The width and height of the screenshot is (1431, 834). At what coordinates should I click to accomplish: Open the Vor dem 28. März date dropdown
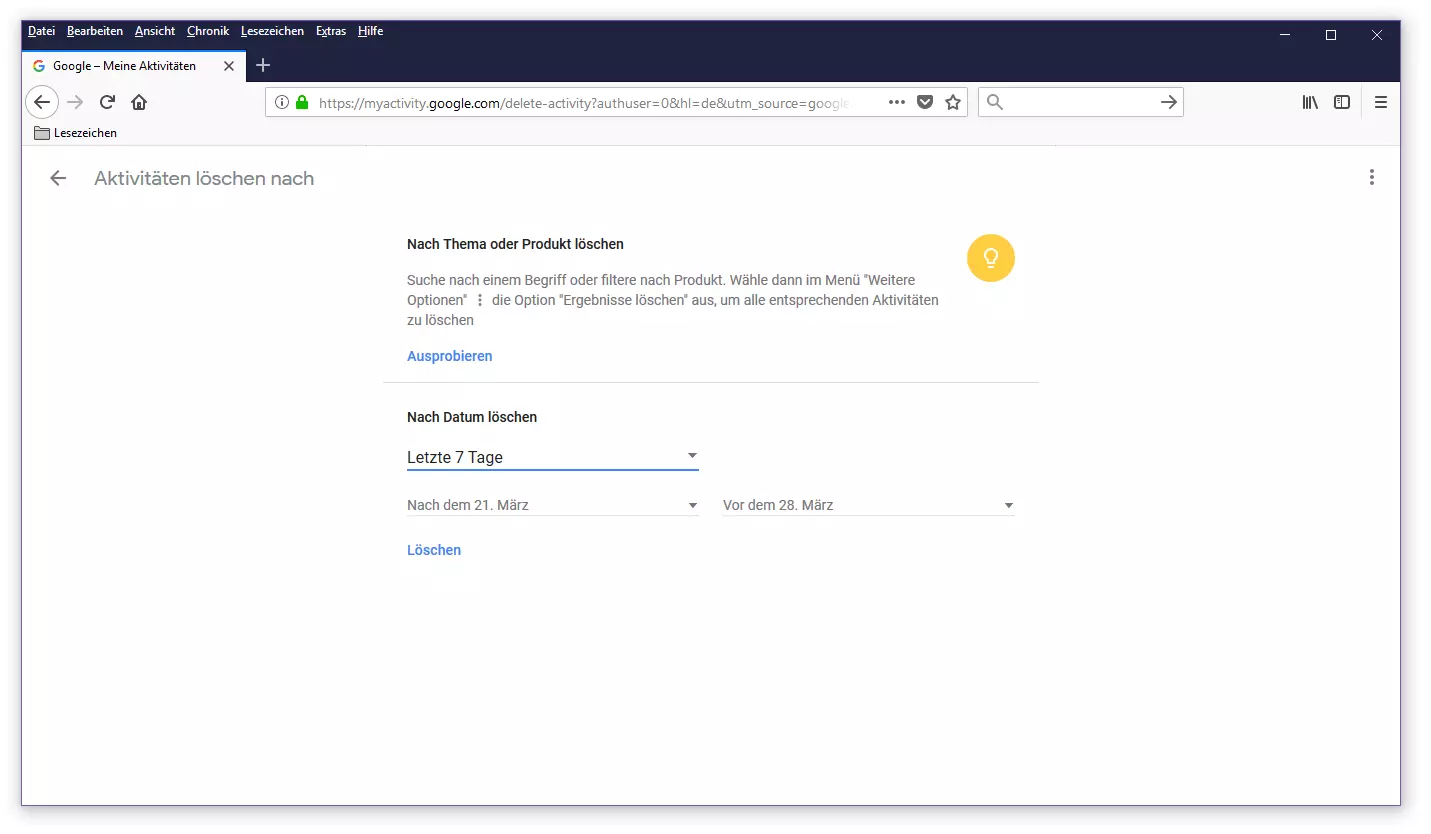[868, 505]
